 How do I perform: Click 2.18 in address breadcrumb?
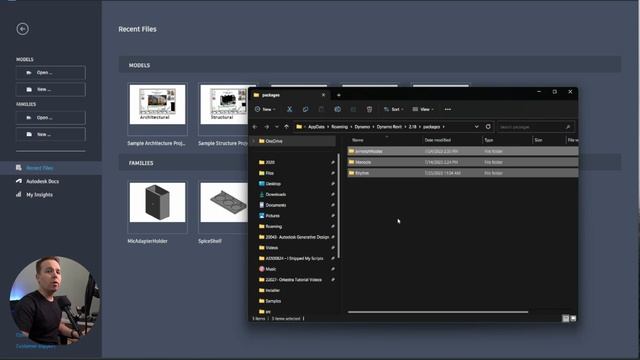(413, 127)
